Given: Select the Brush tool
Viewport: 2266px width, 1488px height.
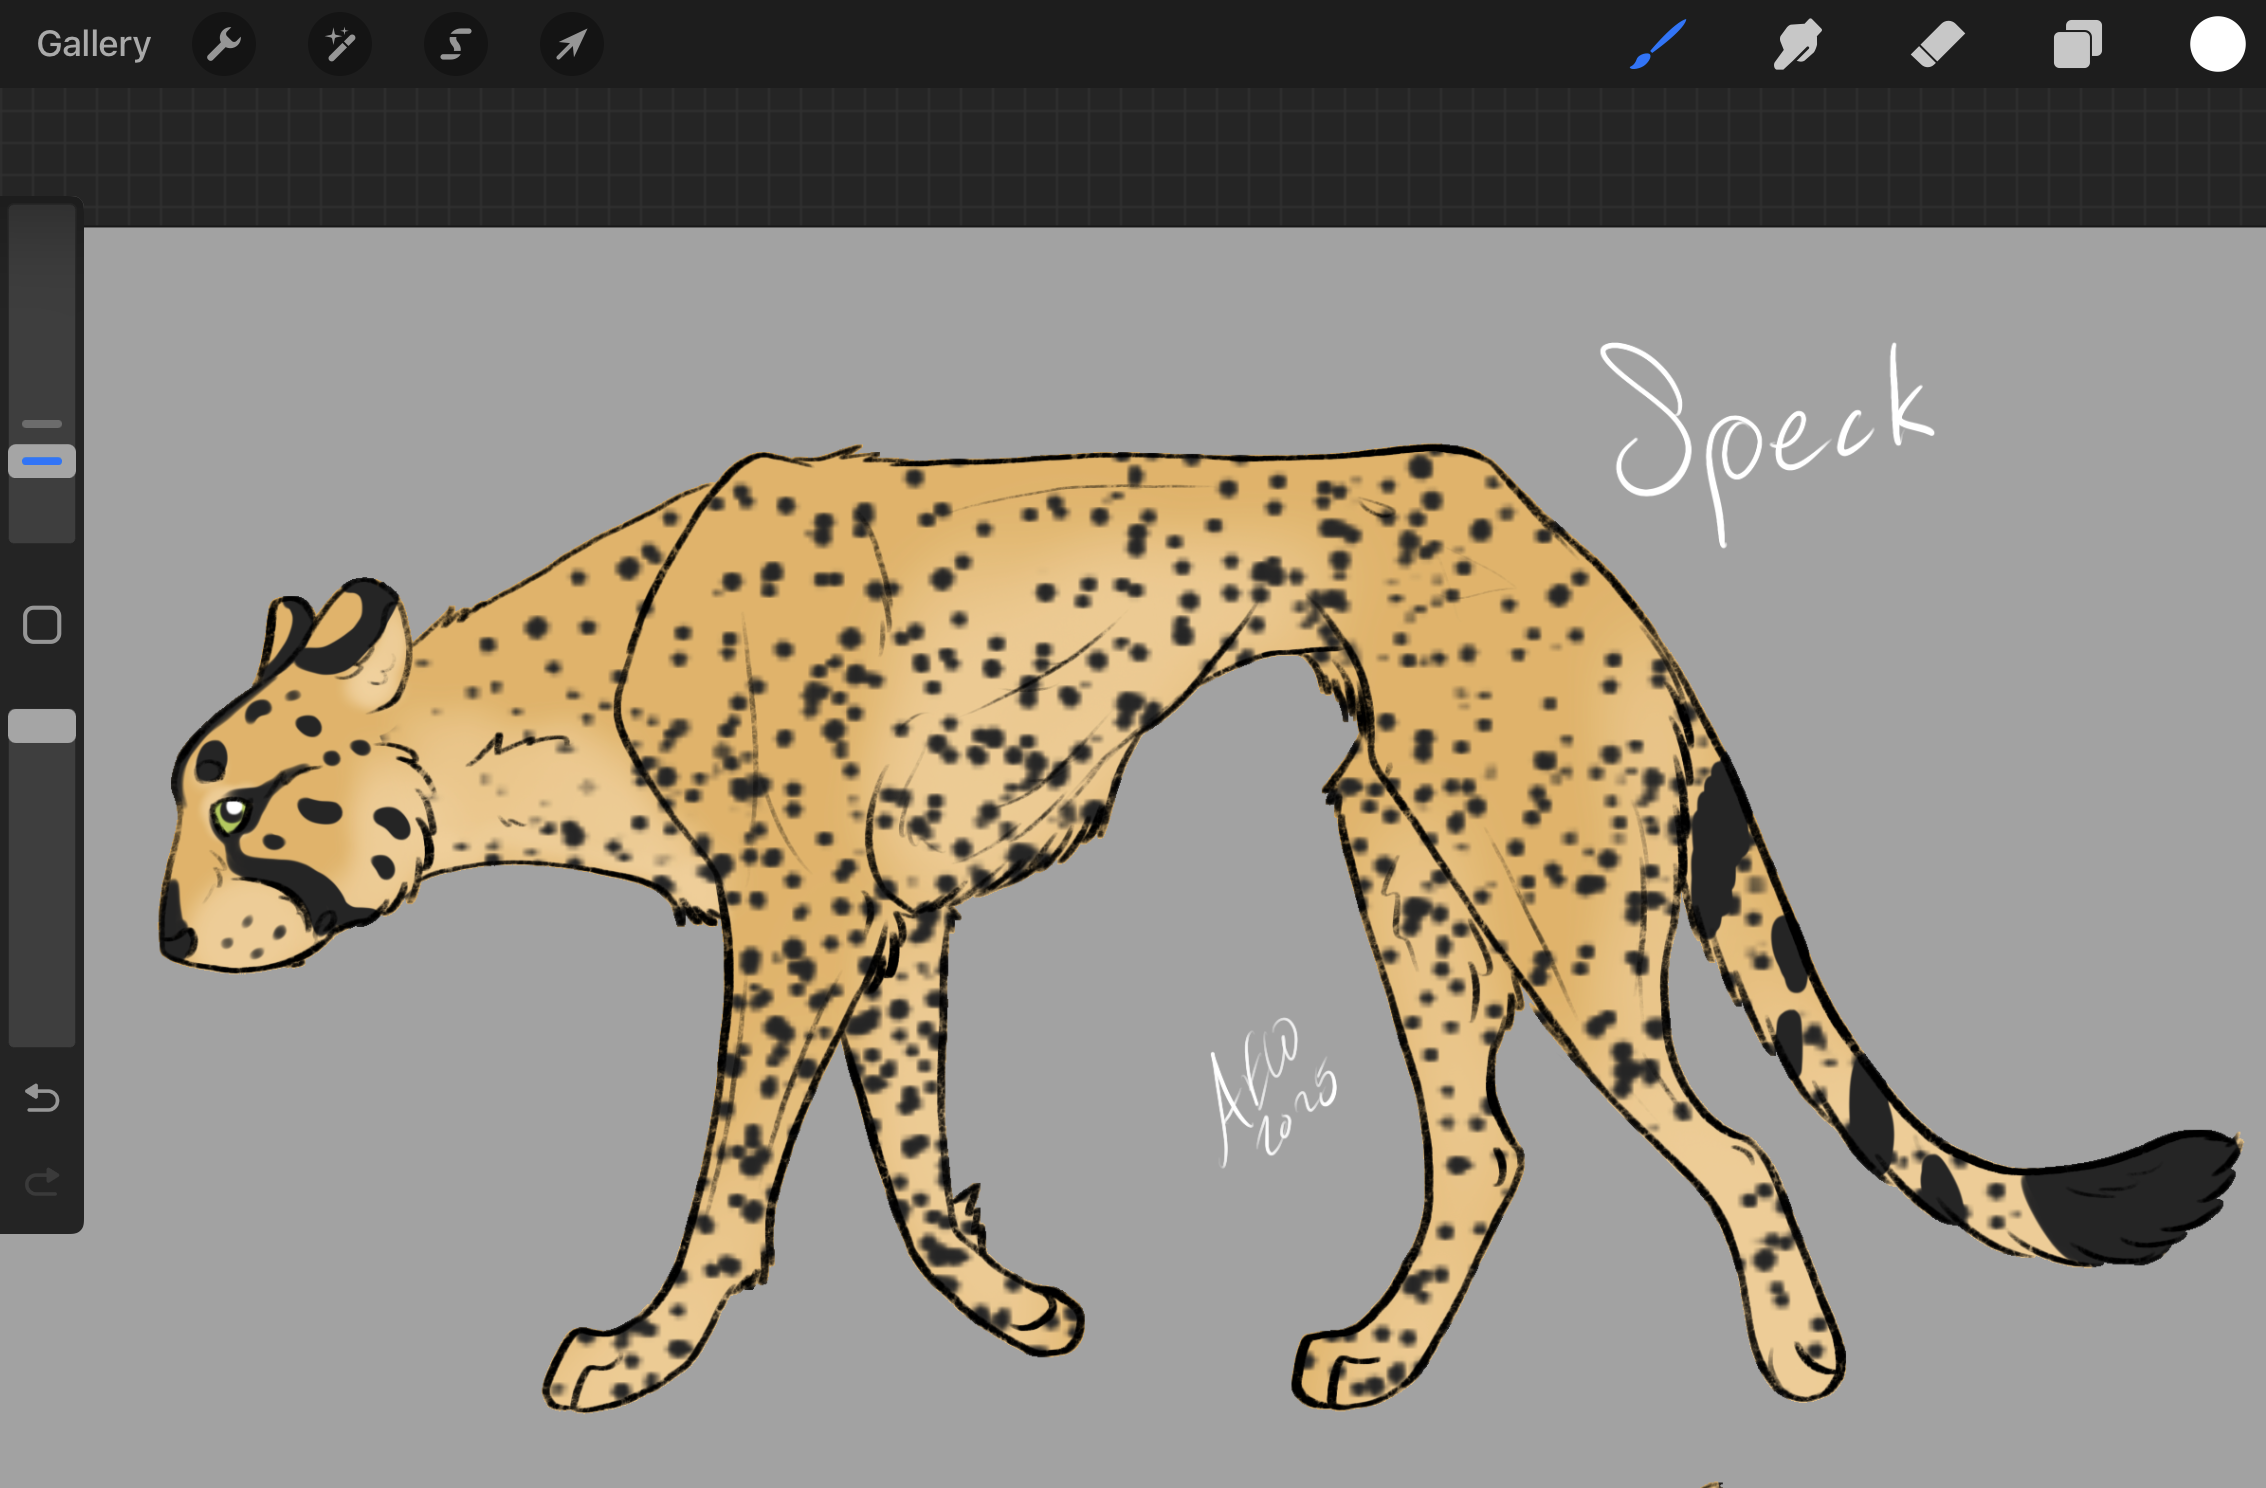Looking at the screenshot, I should click(x=1658, y=44).
